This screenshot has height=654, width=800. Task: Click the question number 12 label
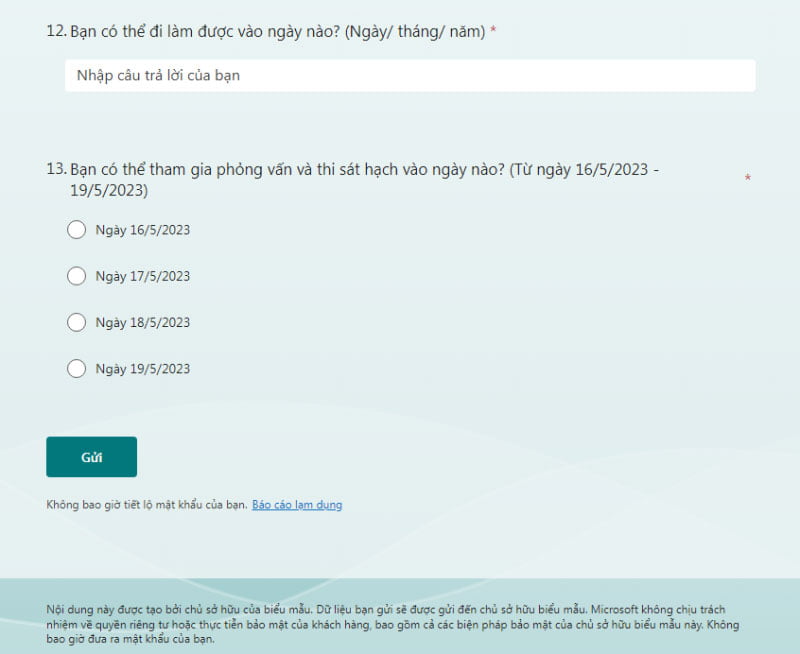click(x=56, y=32)
